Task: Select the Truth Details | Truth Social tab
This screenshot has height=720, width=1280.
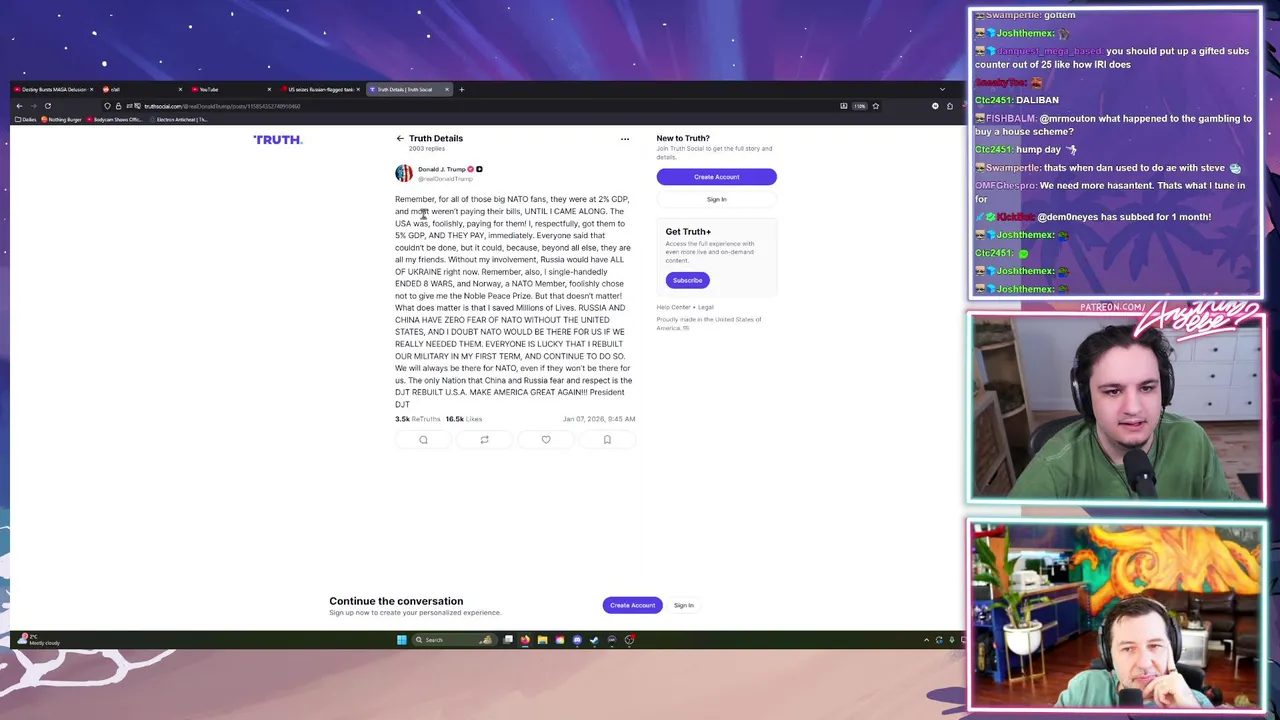Action: 409,90
